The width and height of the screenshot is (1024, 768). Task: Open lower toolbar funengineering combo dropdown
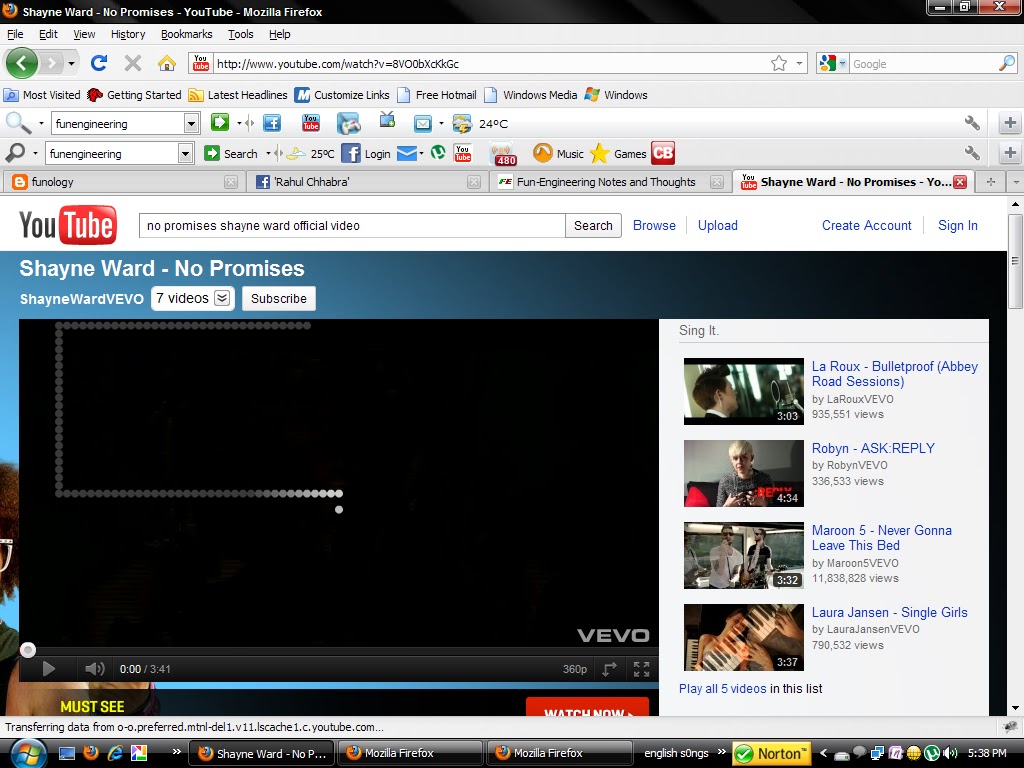click(x=185, y=153)
